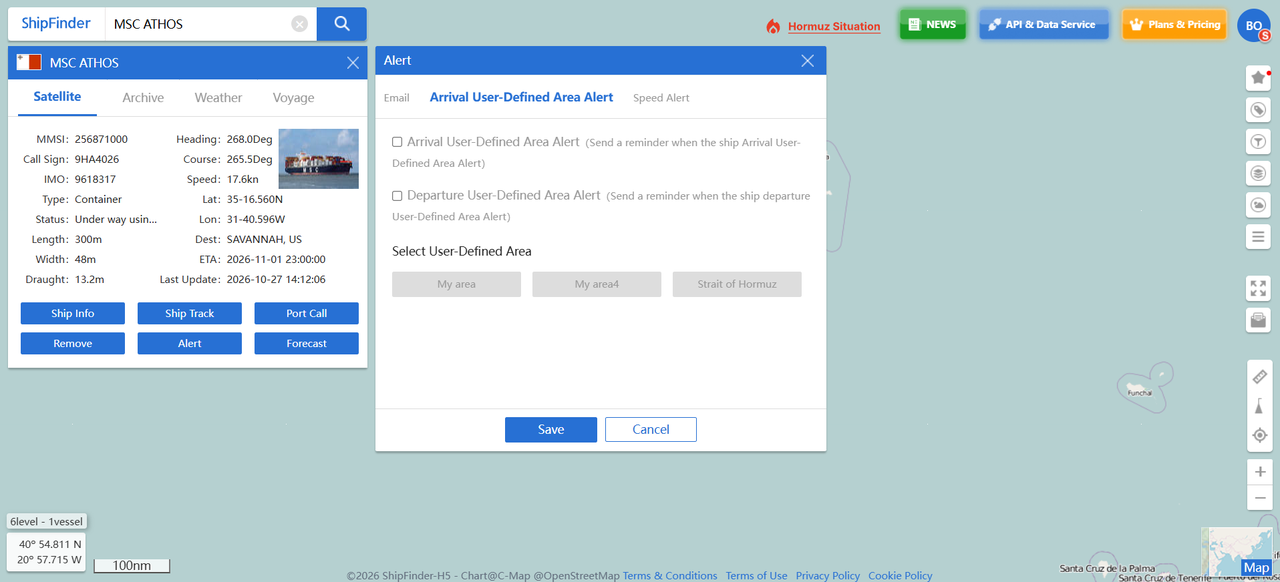Open API & Data Service
The image size is (1280, 582).
1044,25
